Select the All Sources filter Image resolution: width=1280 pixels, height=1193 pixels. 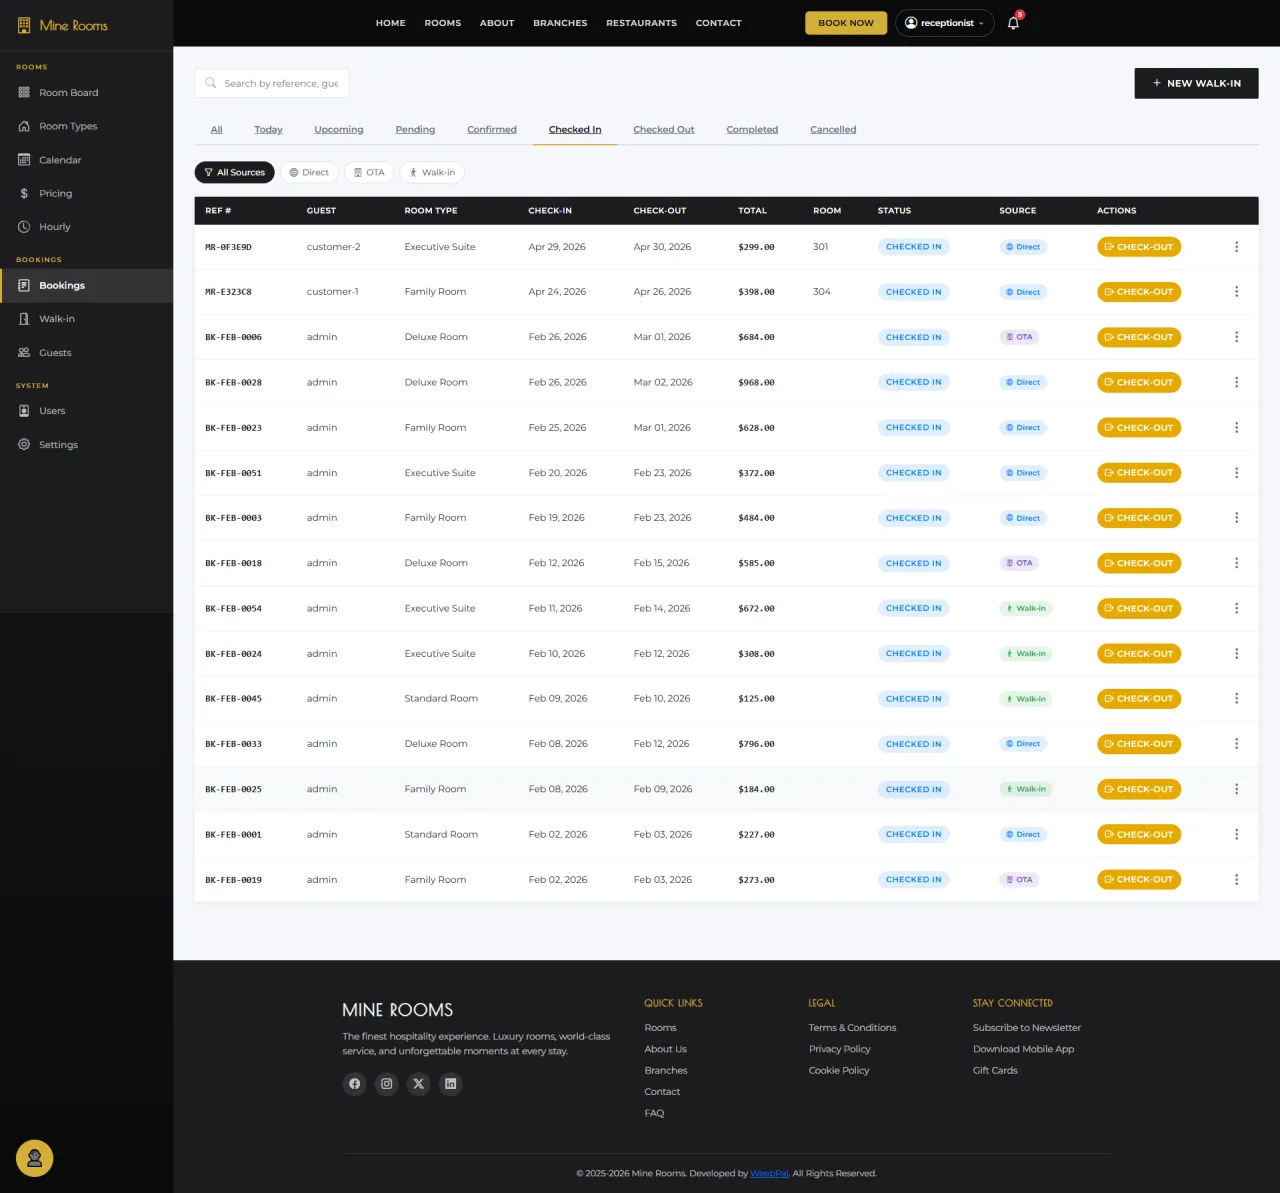235,172
